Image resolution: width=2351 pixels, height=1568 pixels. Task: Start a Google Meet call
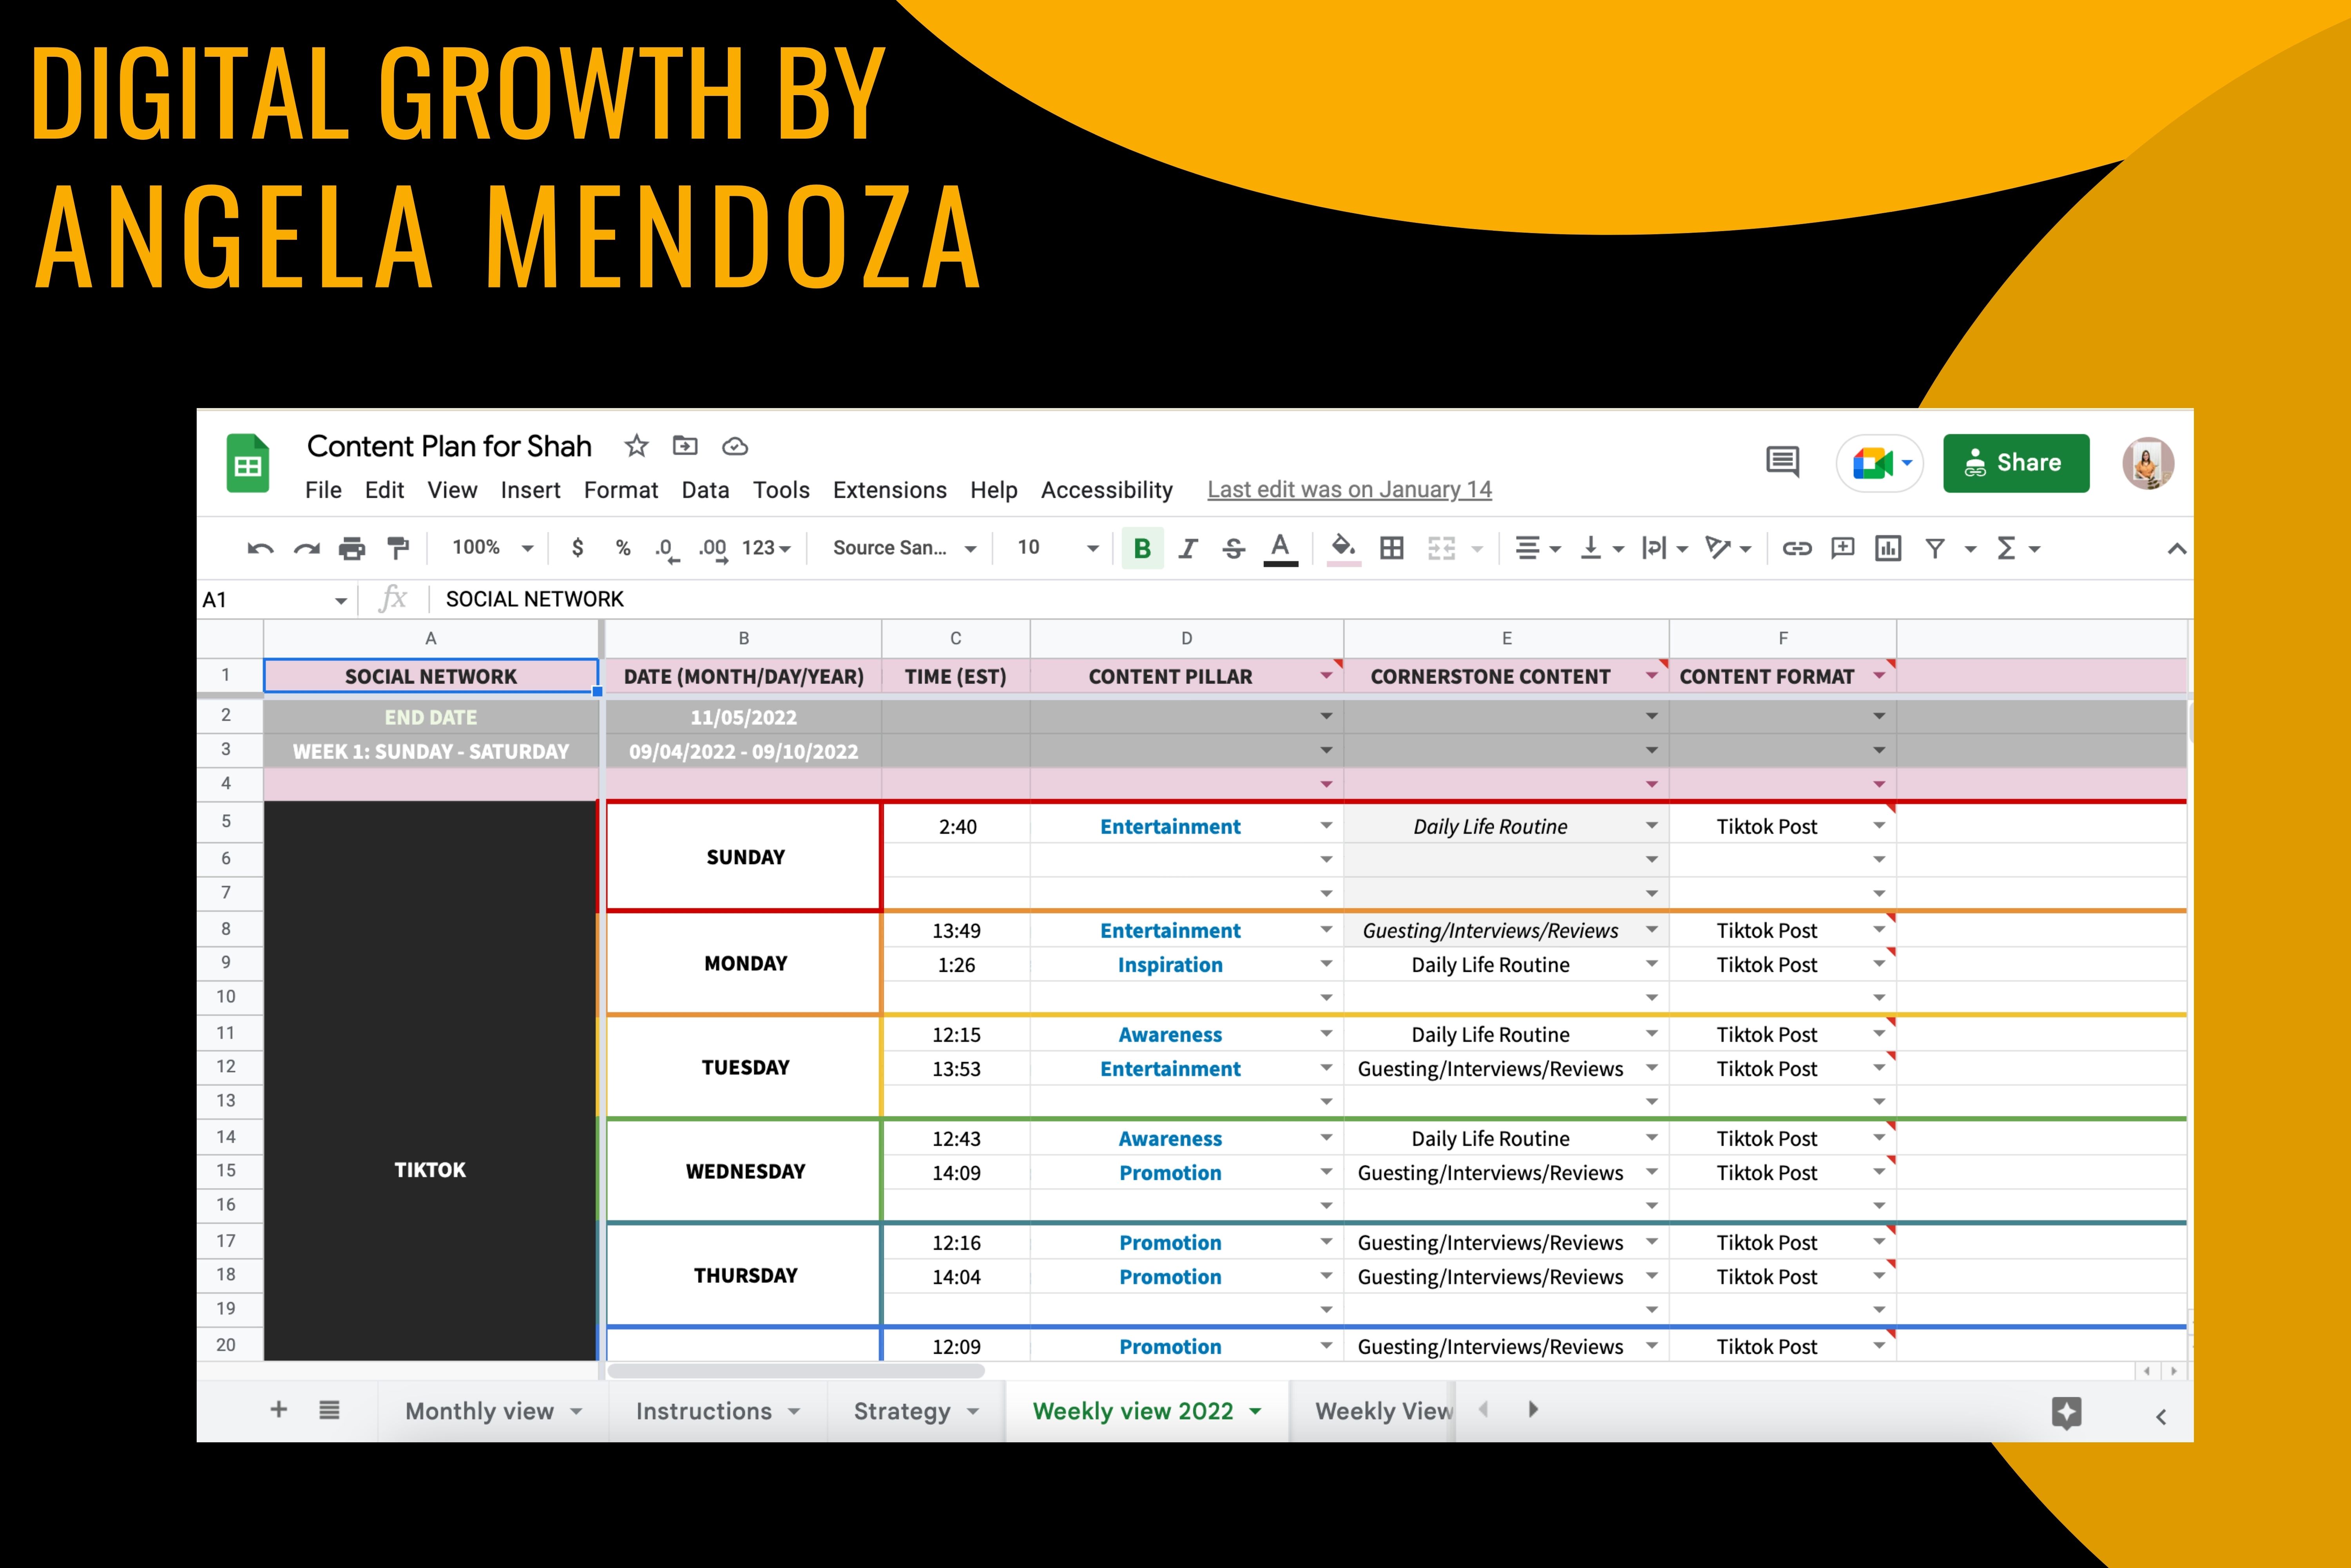pyautogui.click(x=1879, y=463)
